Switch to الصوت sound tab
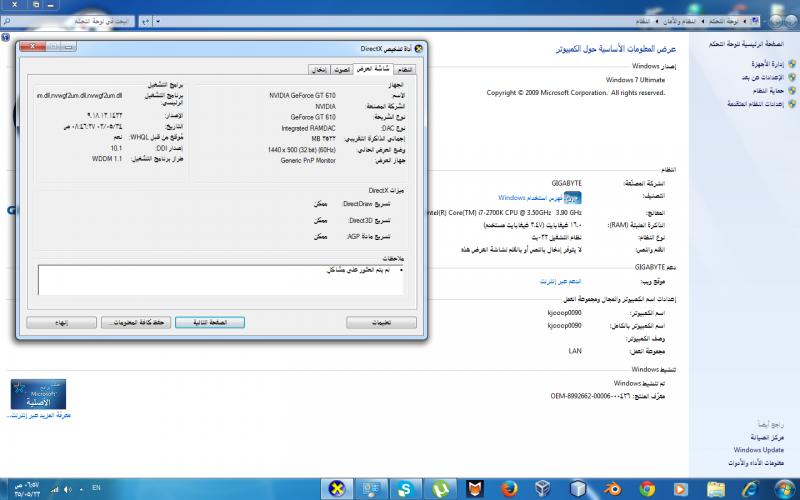 342,69
